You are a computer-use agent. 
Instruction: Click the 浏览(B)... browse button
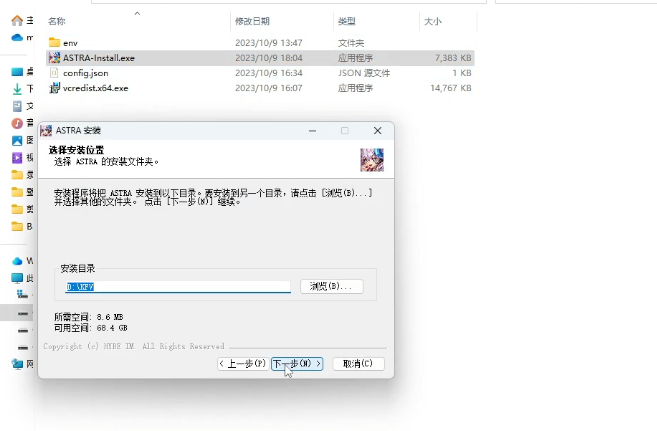(x=331, y=286)
